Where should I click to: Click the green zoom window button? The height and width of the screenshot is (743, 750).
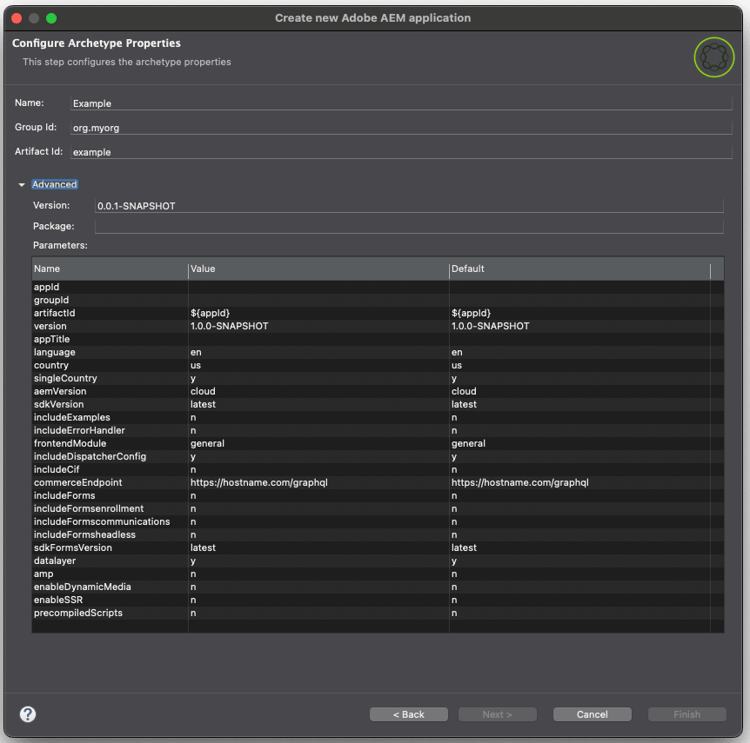[x=51, y=18]
